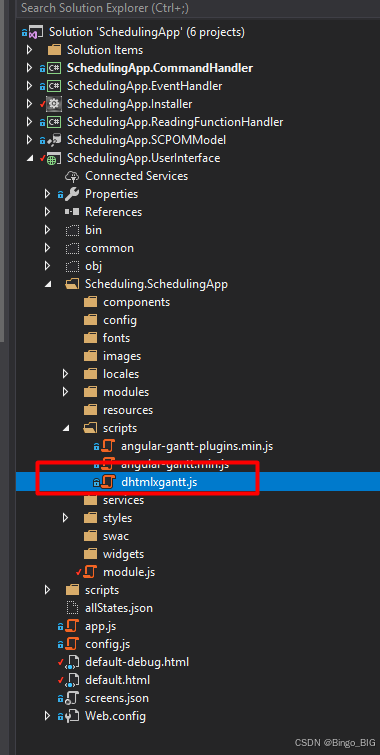380x755 pixels.
Task: Select the SchedulingApp.CommandHandler project name
Action: click(x=160, y=68)
